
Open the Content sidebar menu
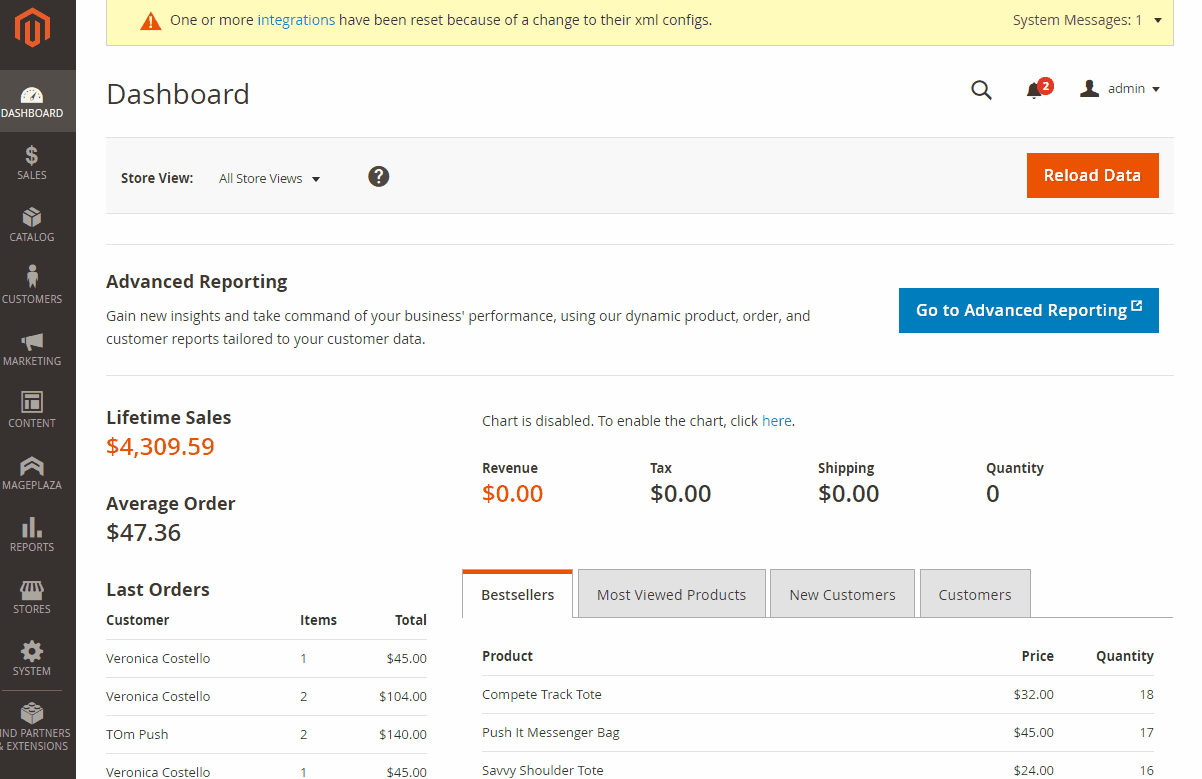coord(32,410)
